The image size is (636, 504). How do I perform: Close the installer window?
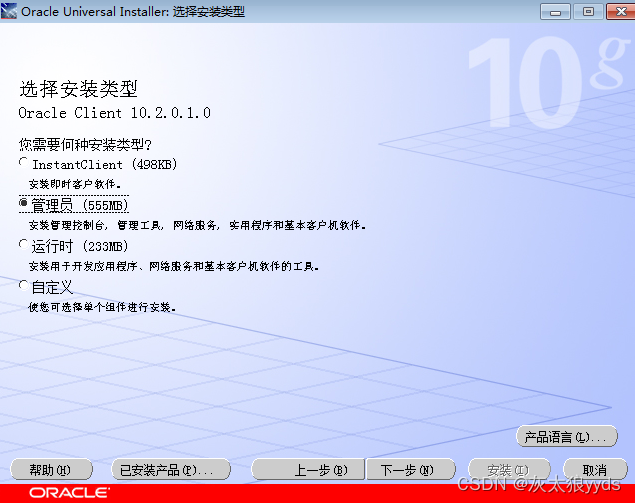(x=621, y=11)
